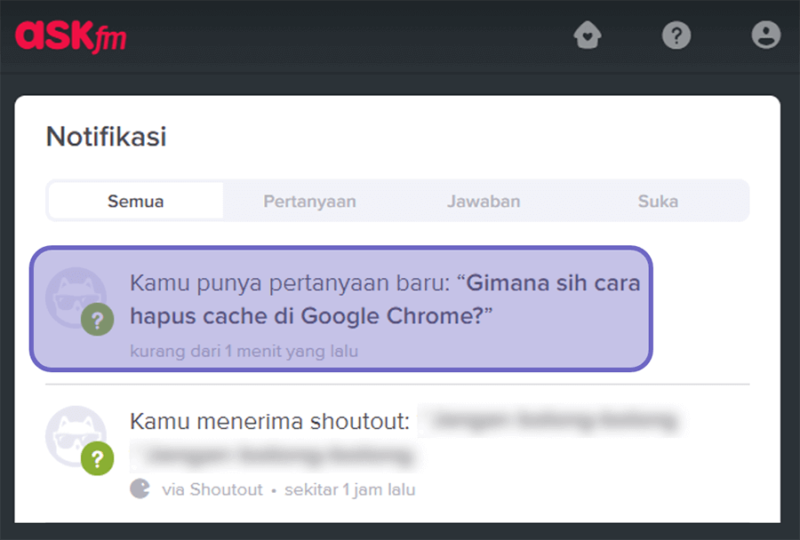Open the Google Chrome cache question notification
This screenshot has height=540, width=800.
tap(341, 308)
